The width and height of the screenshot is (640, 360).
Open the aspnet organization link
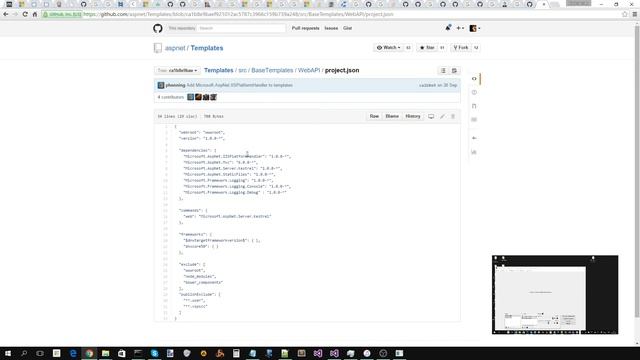175,48
